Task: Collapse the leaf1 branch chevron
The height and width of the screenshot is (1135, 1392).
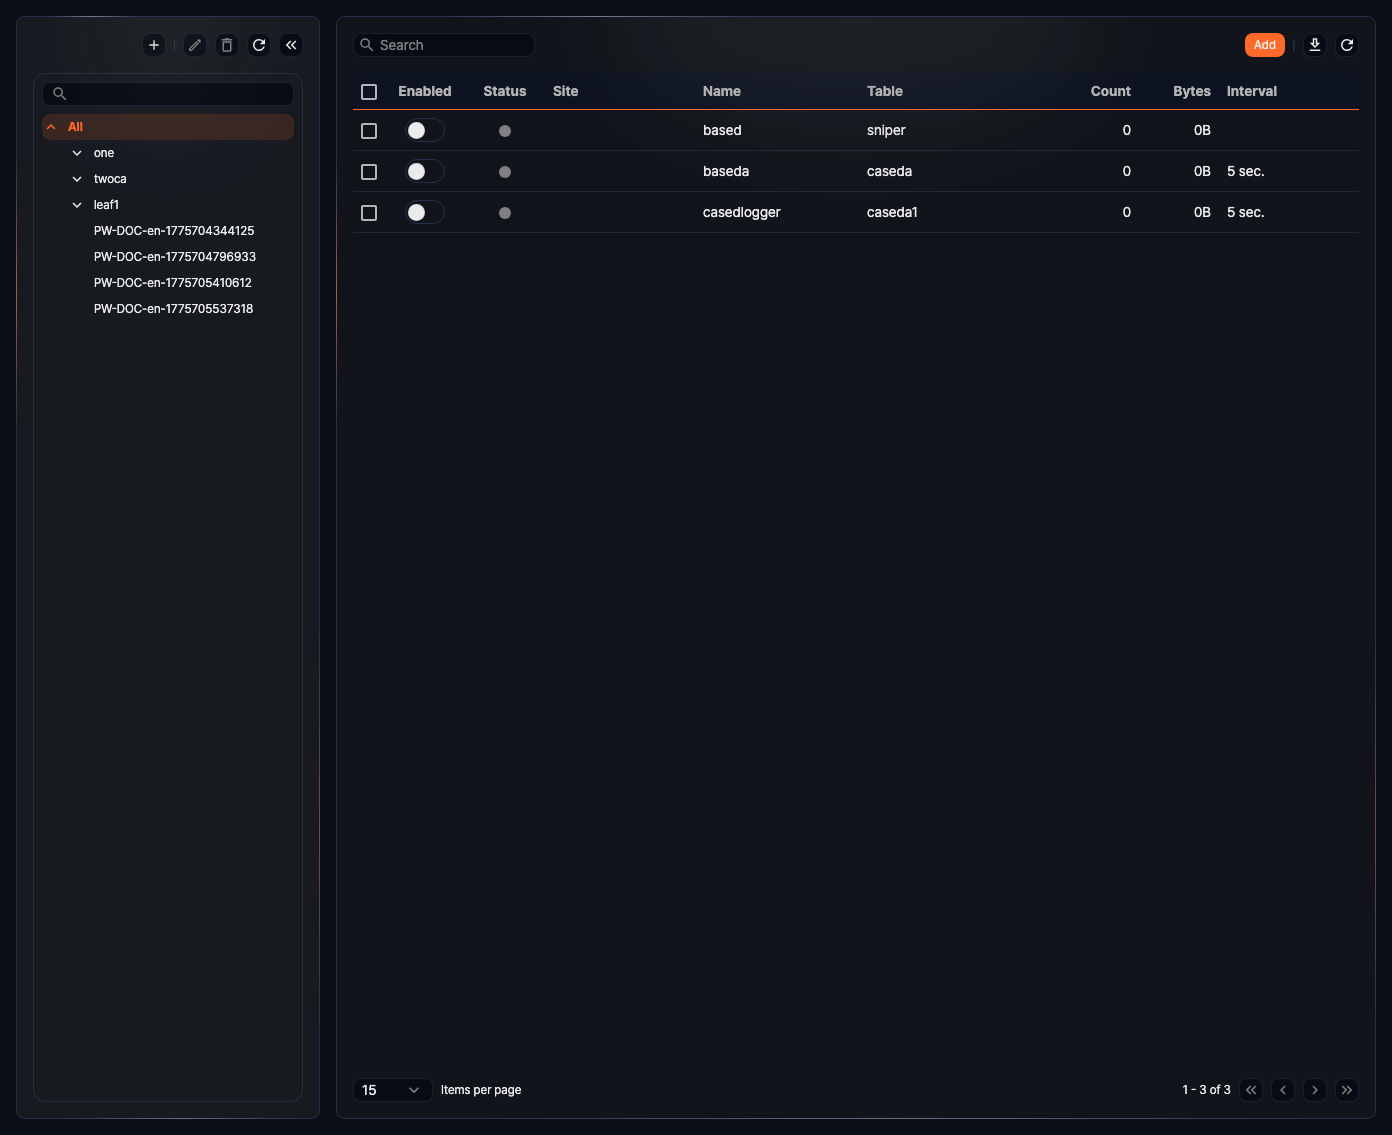Action: pyautogui.click(x=77, y=204)
